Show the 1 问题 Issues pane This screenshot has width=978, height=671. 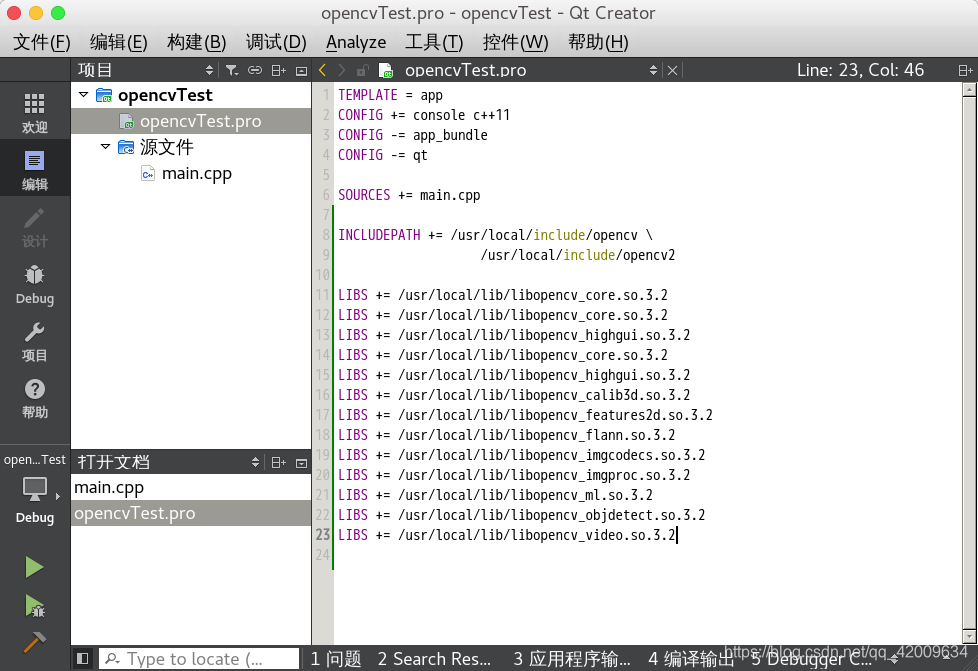336,659
